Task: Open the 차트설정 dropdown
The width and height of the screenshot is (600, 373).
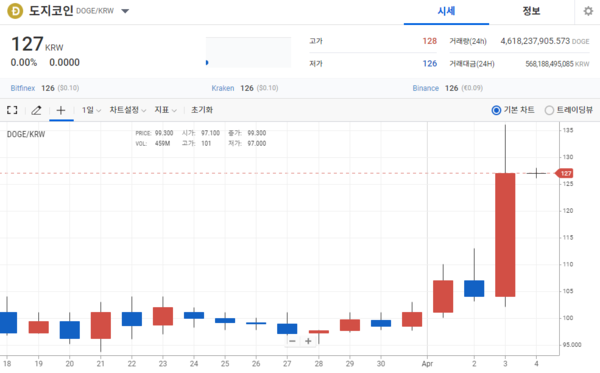Action: (128, 110)
